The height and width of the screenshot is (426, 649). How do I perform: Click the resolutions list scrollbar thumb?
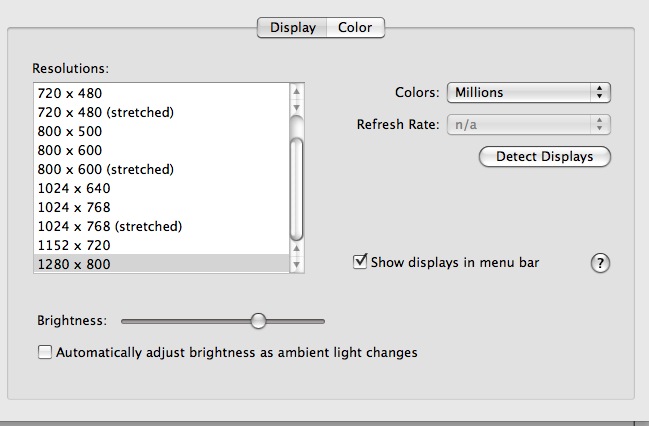tap(296, 189)
